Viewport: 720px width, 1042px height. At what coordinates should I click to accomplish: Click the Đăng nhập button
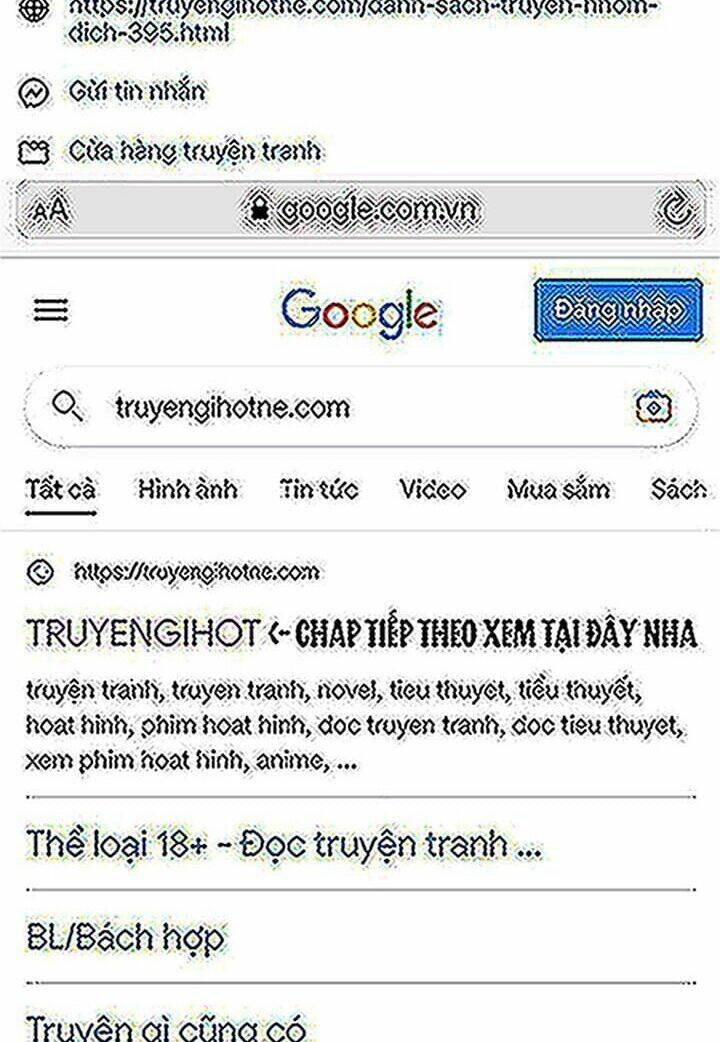coord(618,310)
